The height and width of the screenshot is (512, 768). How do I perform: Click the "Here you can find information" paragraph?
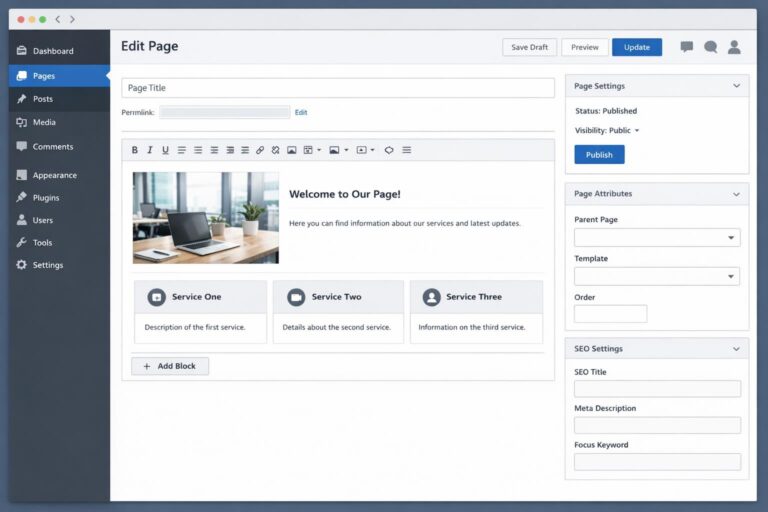coord(405,223)
